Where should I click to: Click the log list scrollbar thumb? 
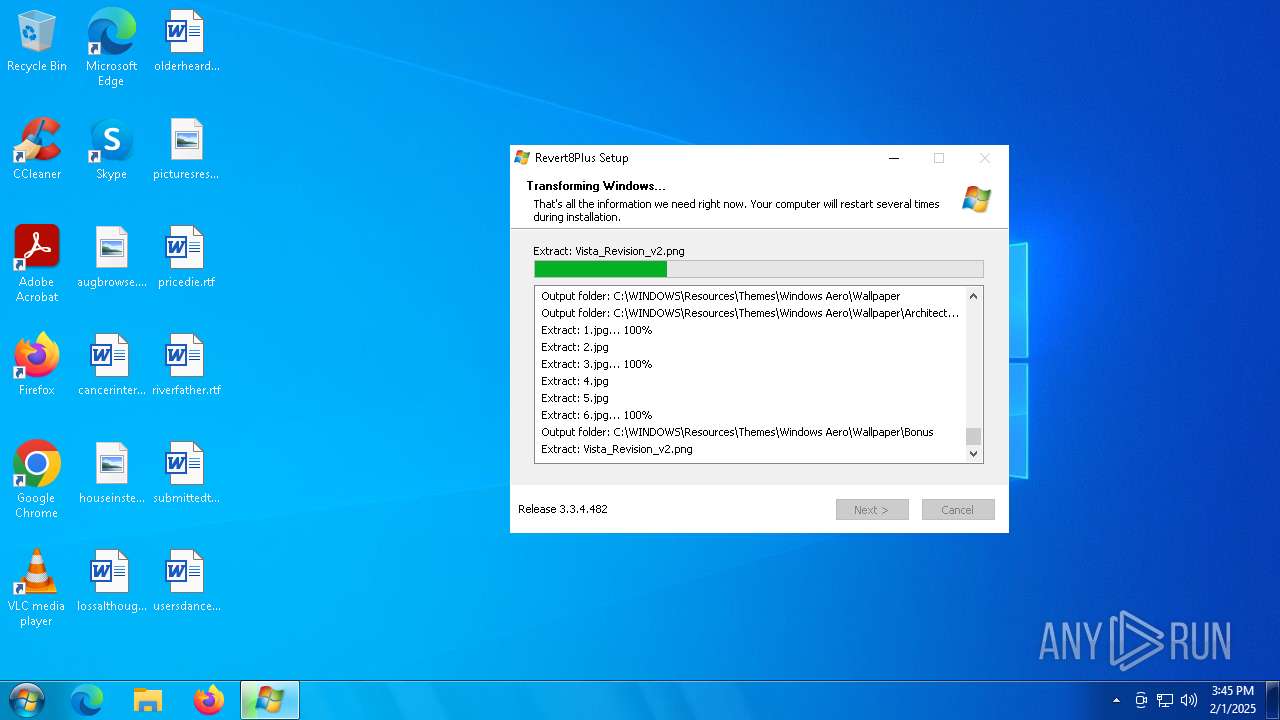[974, 436]
